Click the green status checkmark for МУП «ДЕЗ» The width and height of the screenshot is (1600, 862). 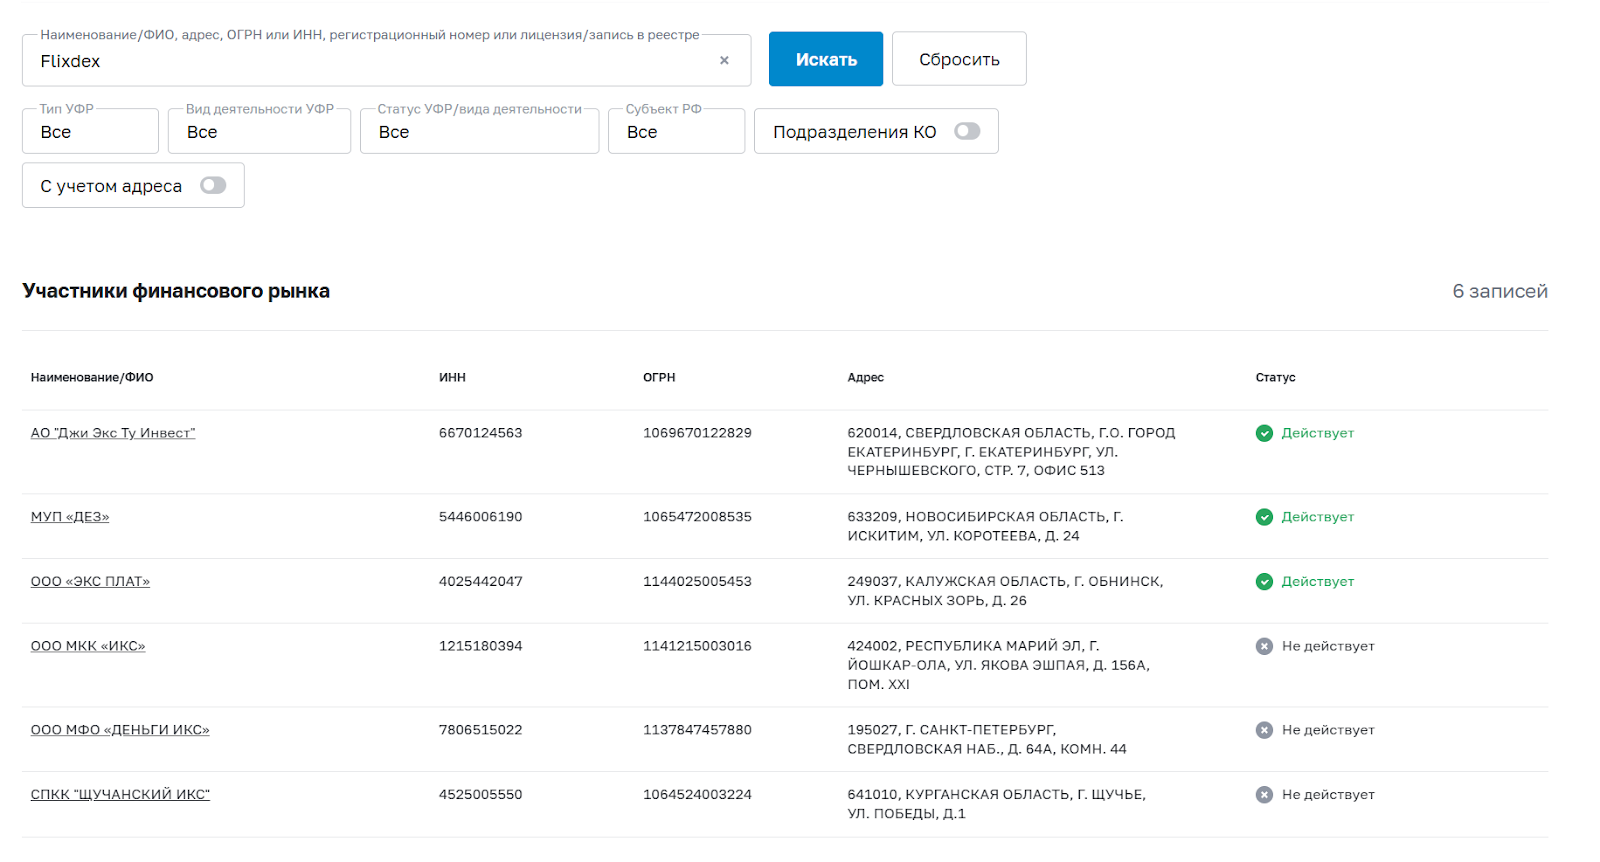coord(1264,517)
